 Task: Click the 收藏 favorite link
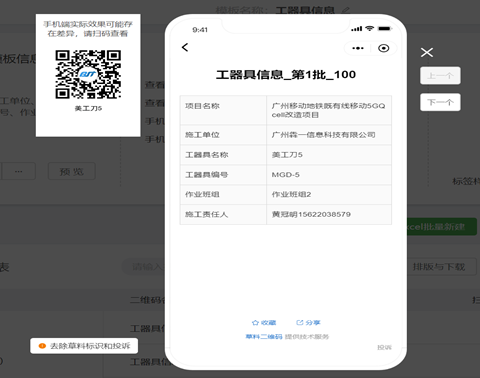(x=264, y=323)
